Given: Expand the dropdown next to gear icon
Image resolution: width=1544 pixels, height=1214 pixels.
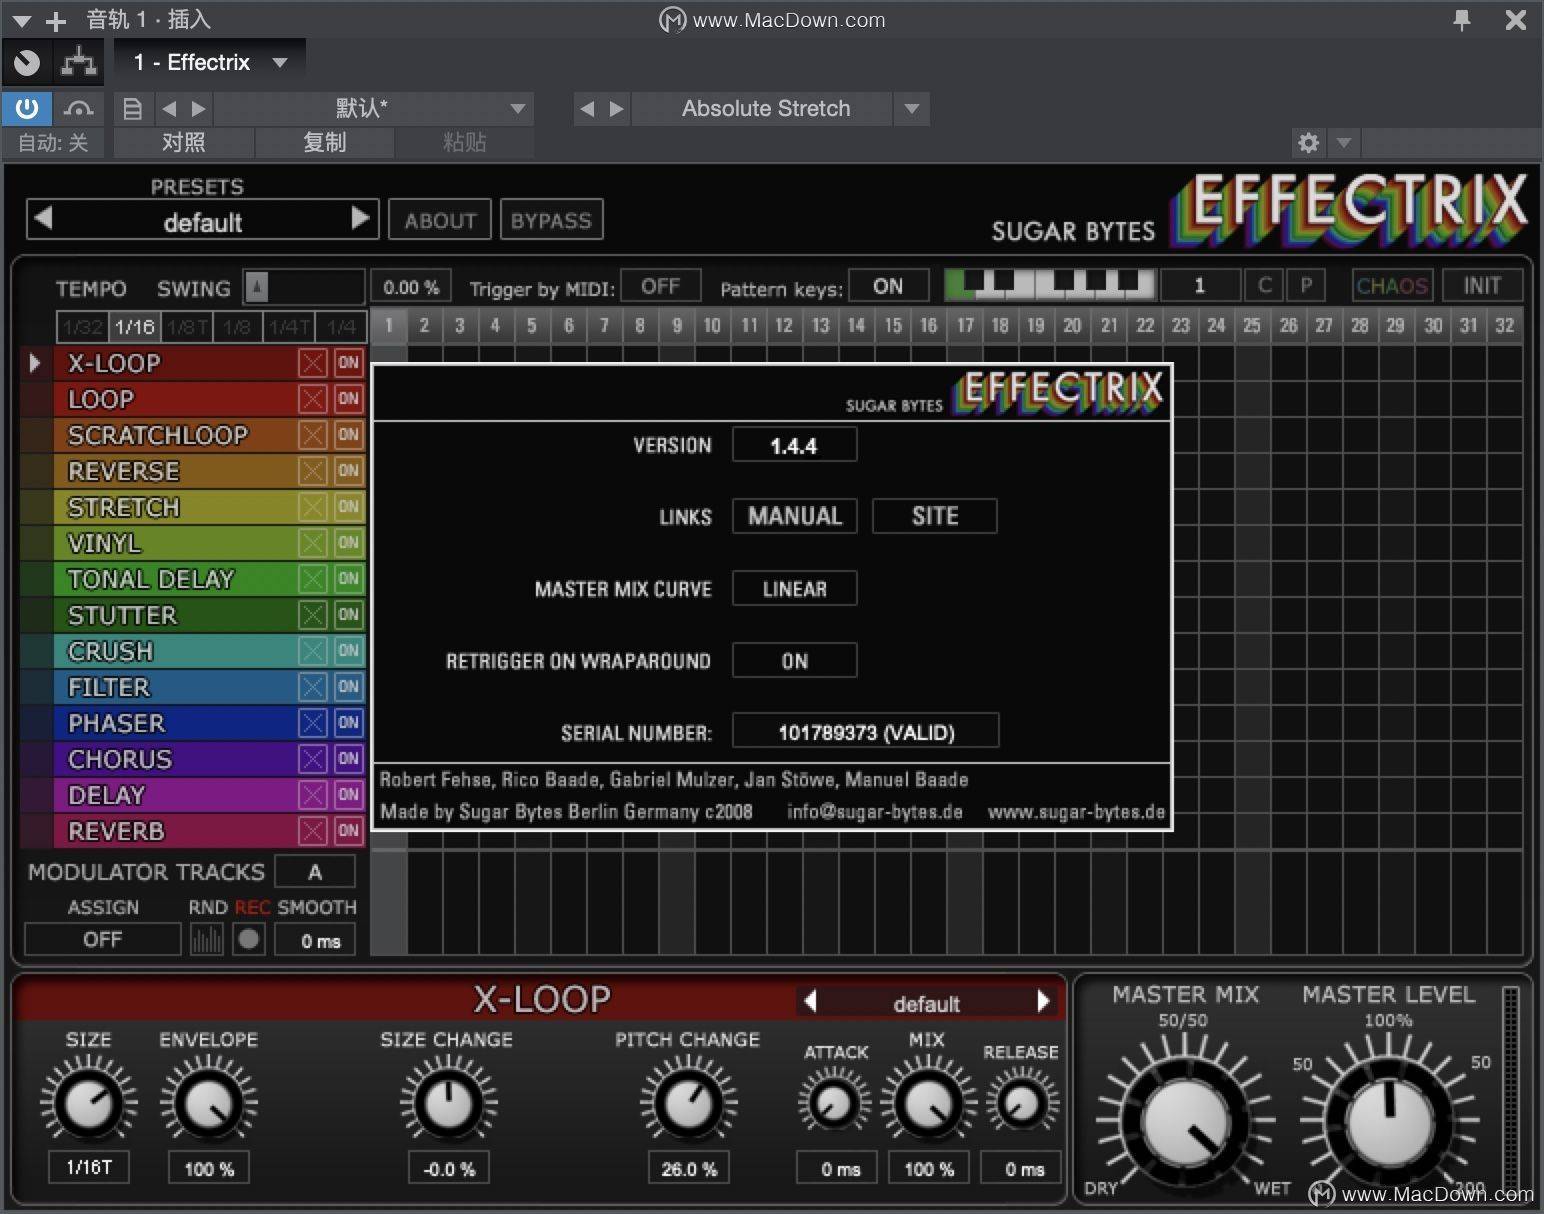Looking at the screenshot, I should 1344,143.
